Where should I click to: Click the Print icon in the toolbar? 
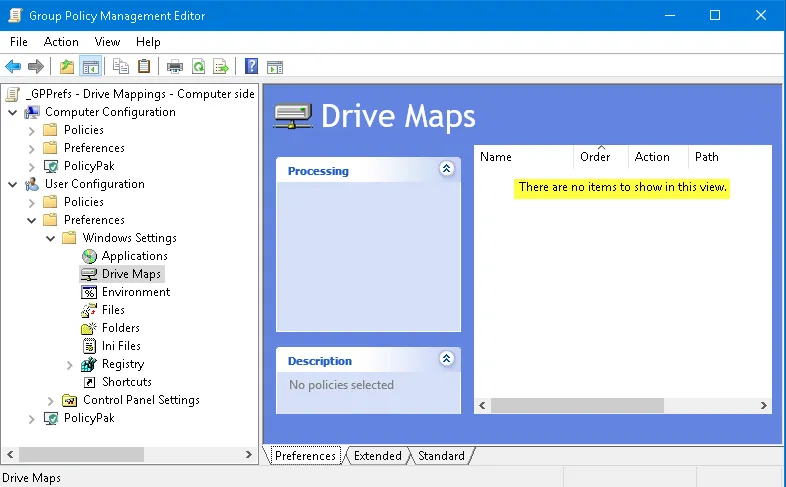[175, 67]
